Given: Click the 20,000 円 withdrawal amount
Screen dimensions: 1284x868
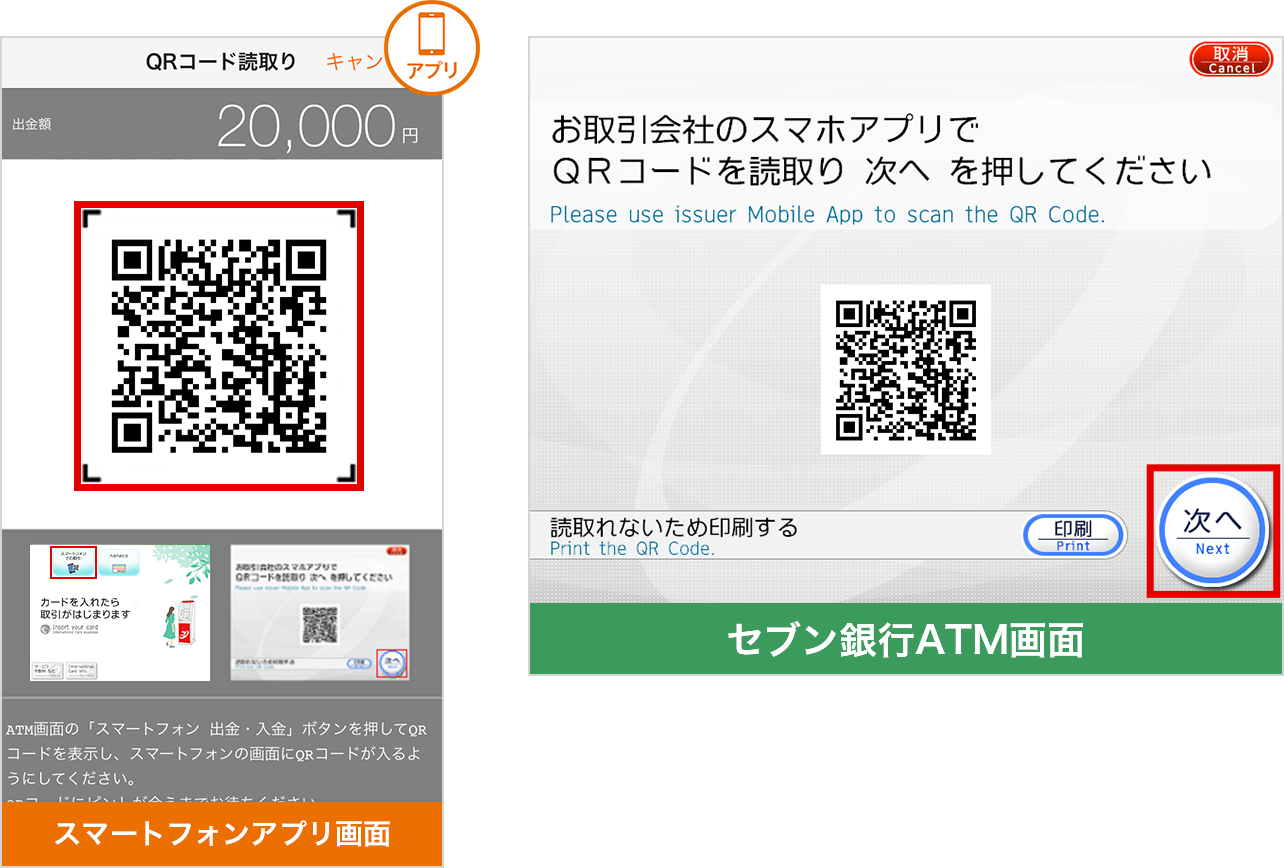Looking at the screenshot, I should click(x=316, y=126).
